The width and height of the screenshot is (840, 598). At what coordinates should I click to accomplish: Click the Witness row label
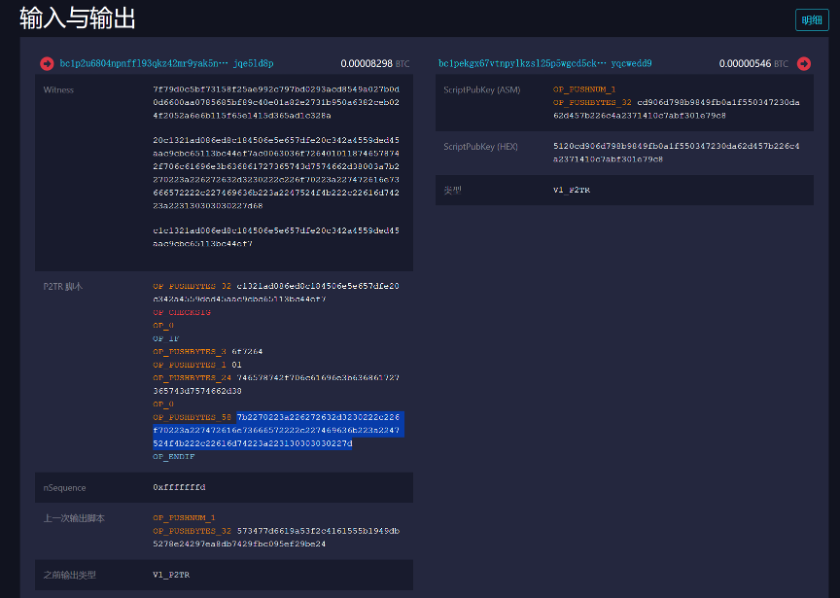pos(58,90)
